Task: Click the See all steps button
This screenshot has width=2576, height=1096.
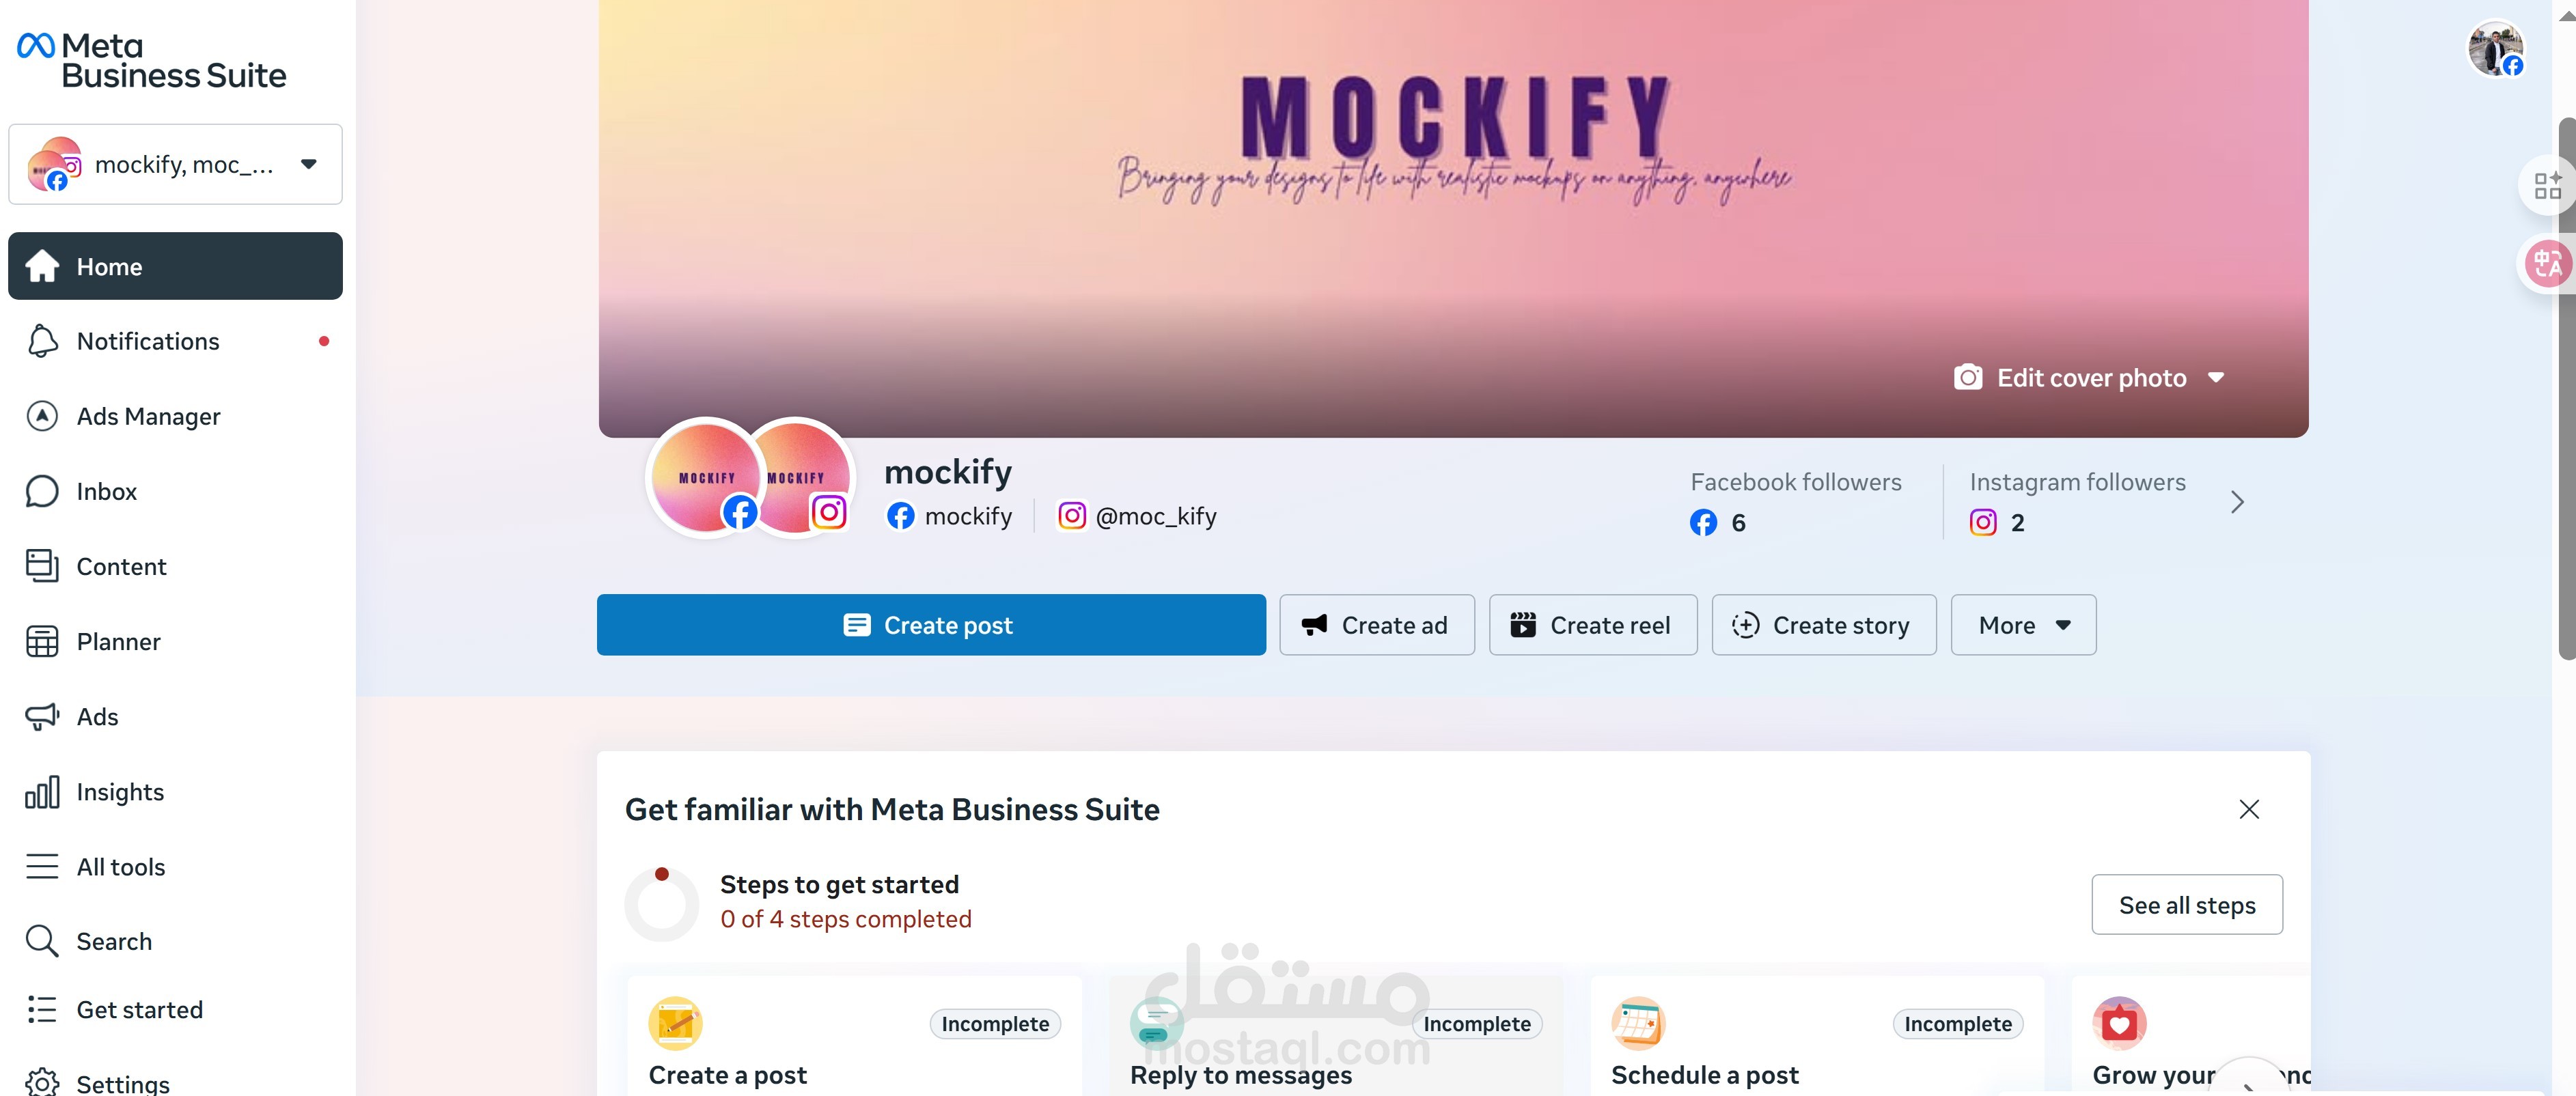Action: [x=2186, y=905]
